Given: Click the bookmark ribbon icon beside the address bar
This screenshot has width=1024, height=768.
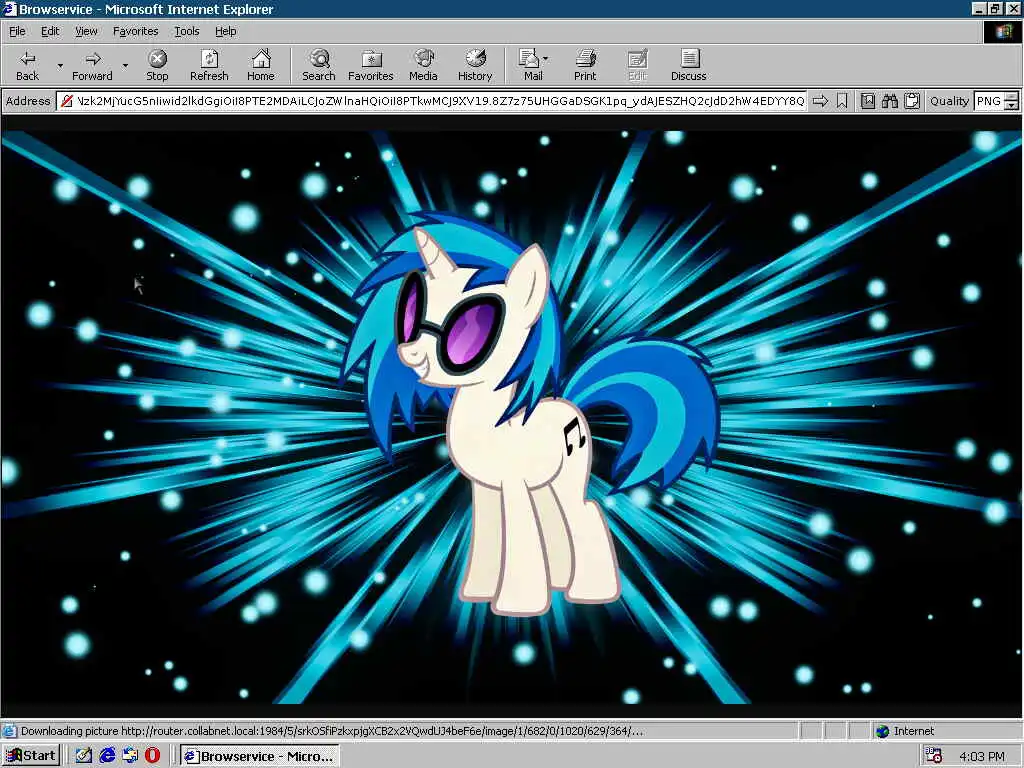Looking at the screenshot, I should [x=842, y=101].
